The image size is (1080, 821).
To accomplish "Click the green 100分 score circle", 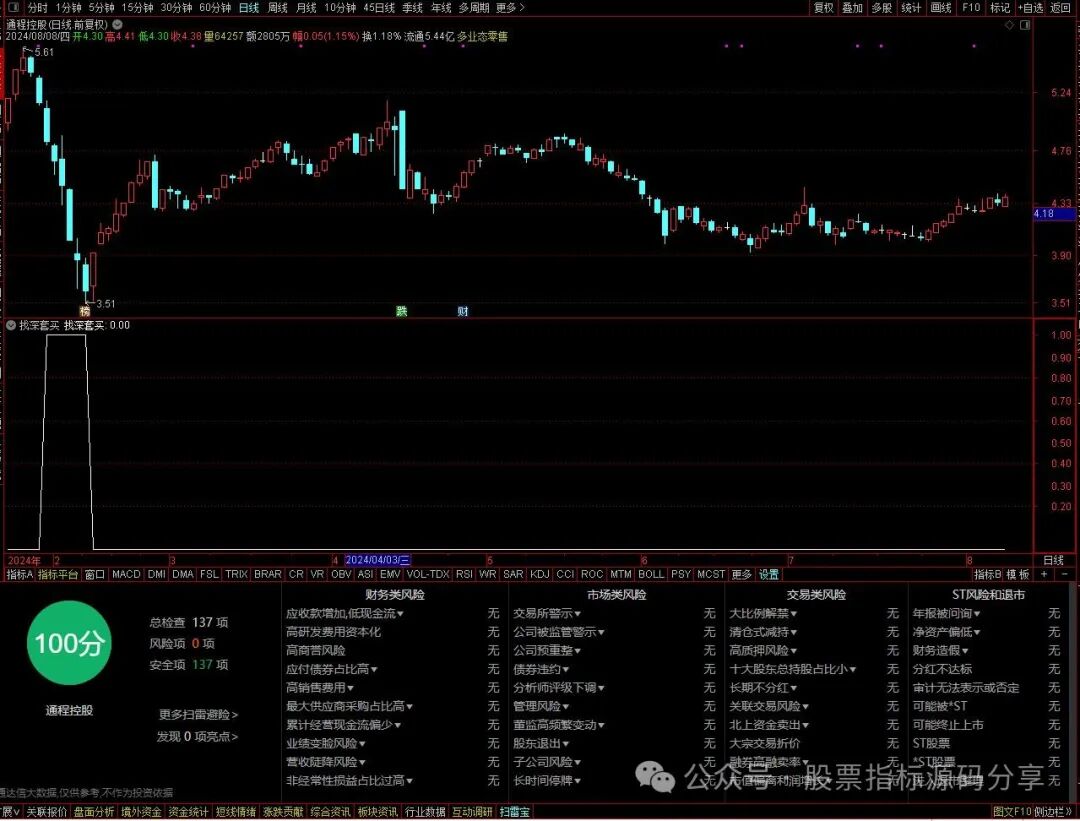I will (x=69, y=643).
